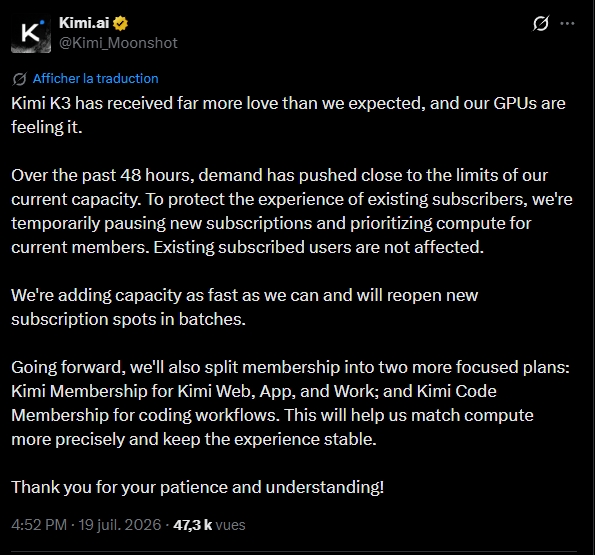Screen dimensions: 595x555
Task: Click the blue dot on the Kimi logo
Action: [x=42, y=23]
